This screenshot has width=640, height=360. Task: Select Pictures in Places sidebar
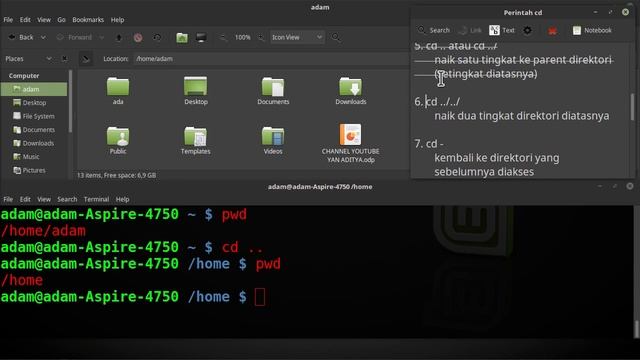point(34,170)
